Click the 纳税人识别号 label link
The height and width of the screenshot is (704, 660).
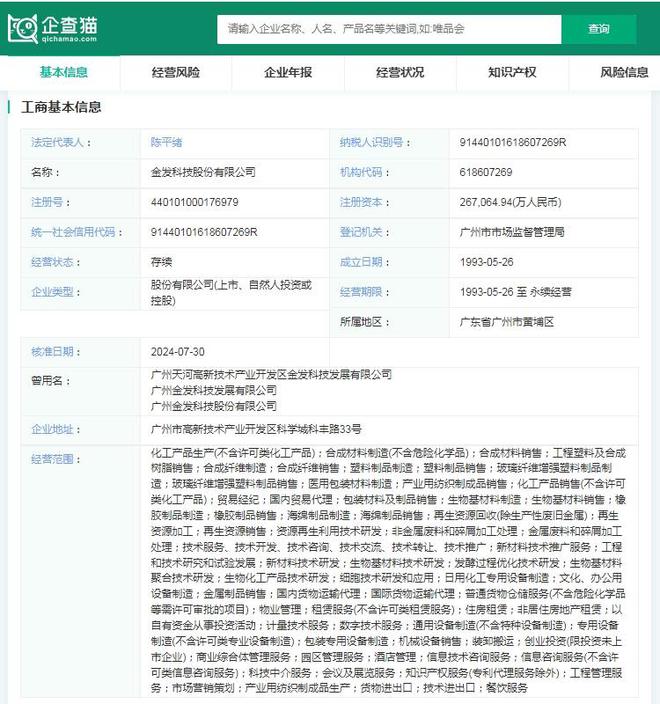(x=371, y=142)
